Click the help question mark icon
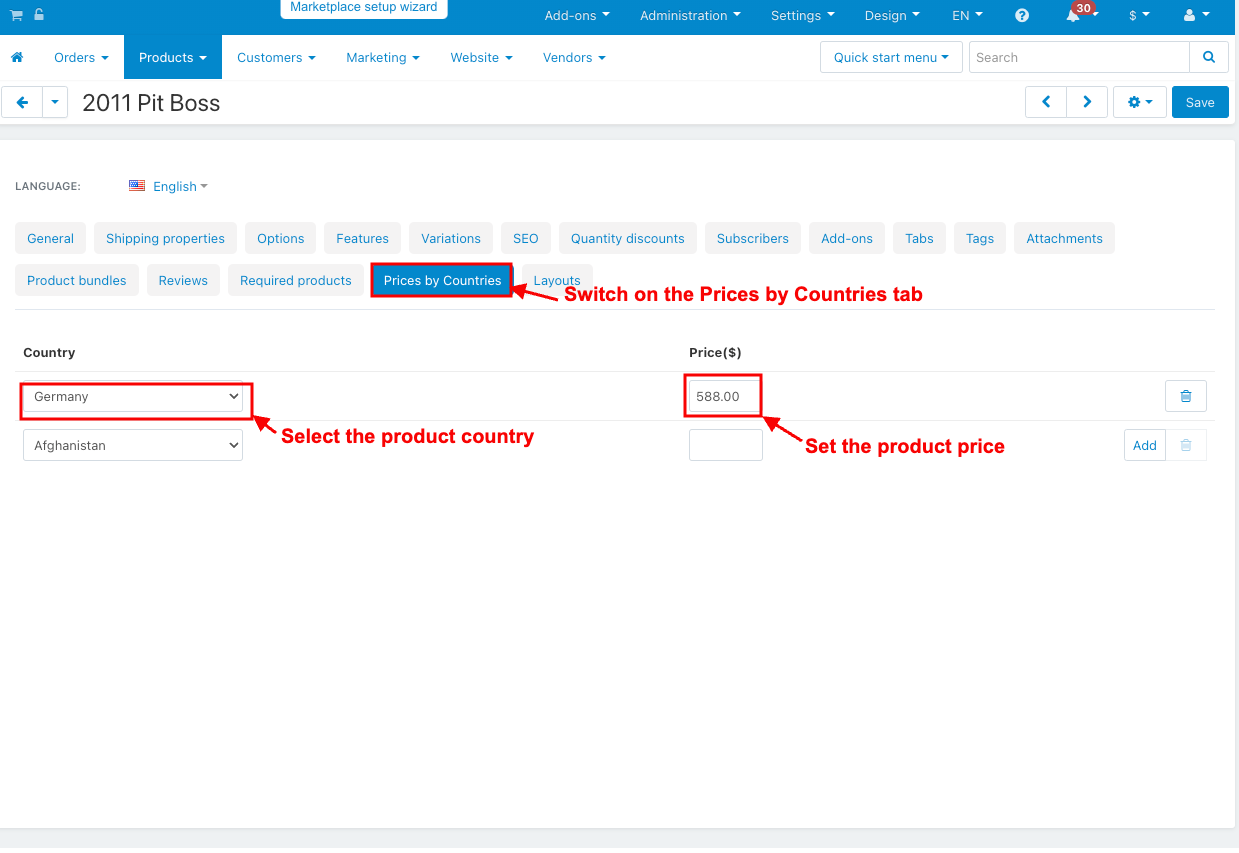 (x=1022, y=16)
